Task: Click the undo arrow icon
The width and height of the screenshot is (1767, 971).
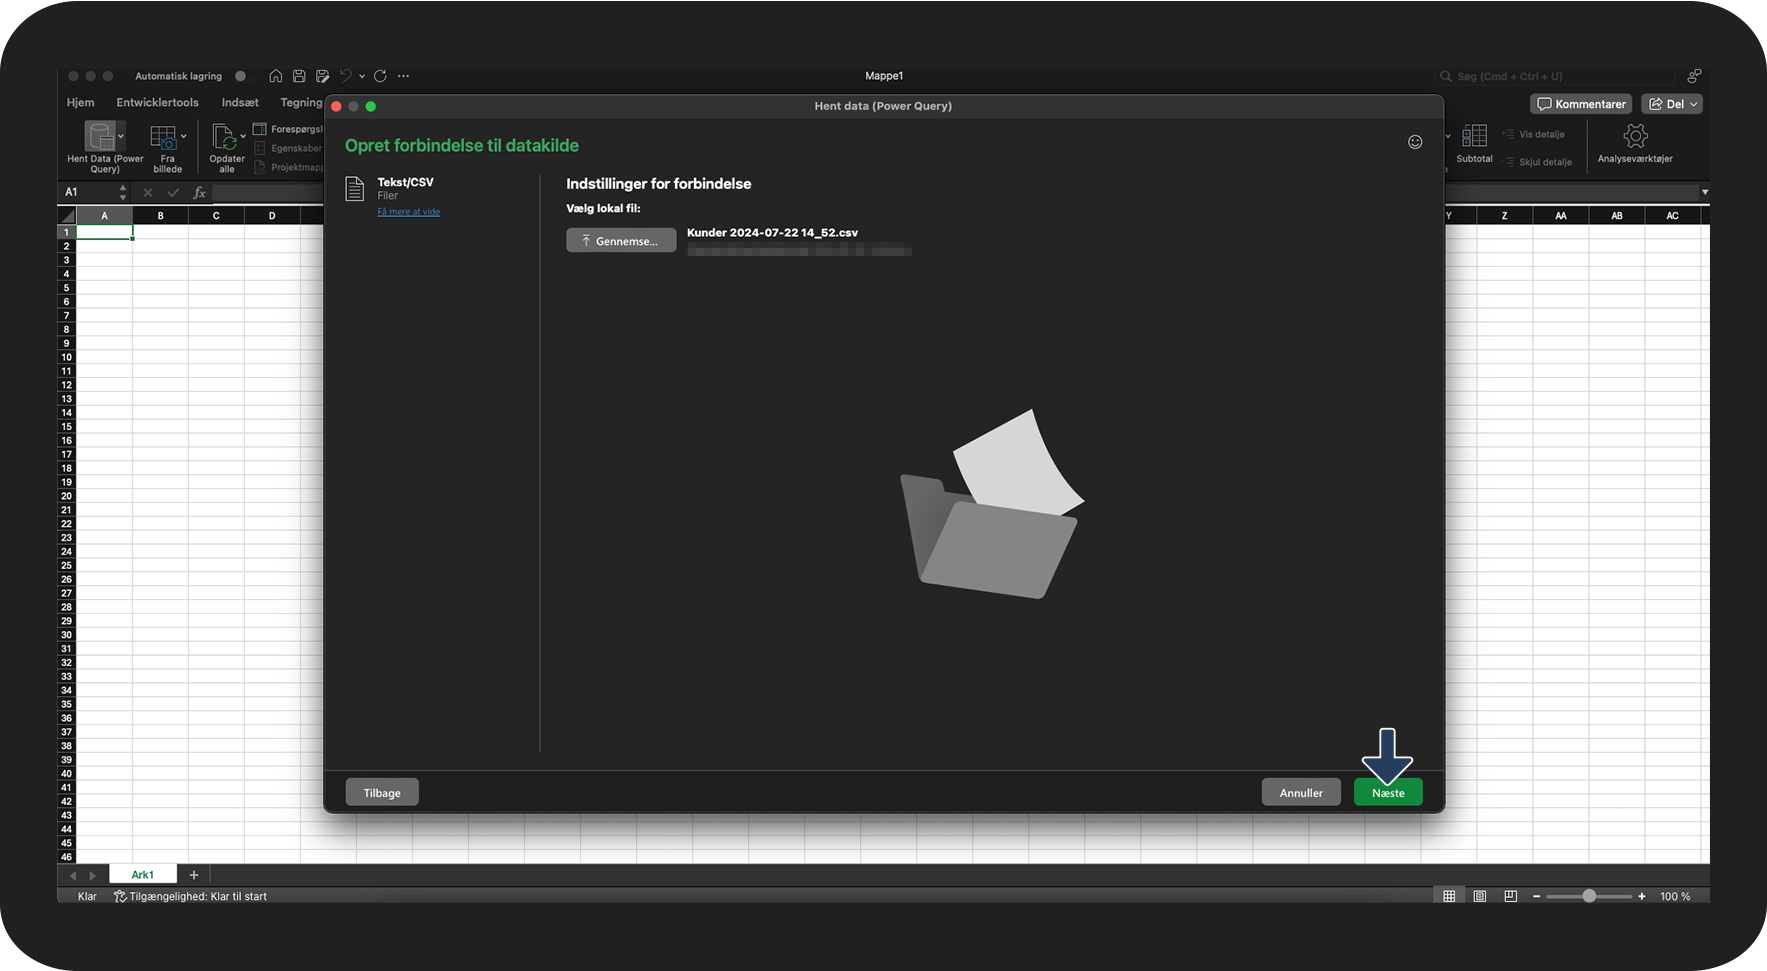Action: (x=345, y=76)
